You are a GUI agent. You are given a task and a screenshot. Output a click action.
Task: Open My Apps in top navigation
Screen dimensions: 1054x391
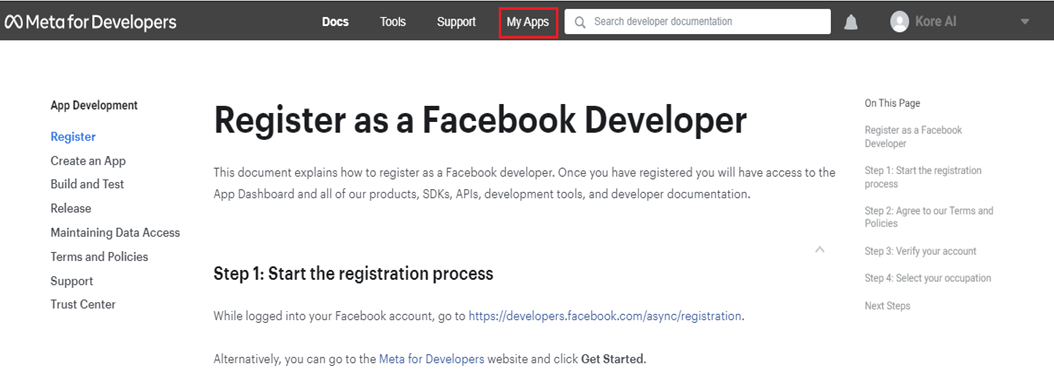tap(528, 22)
